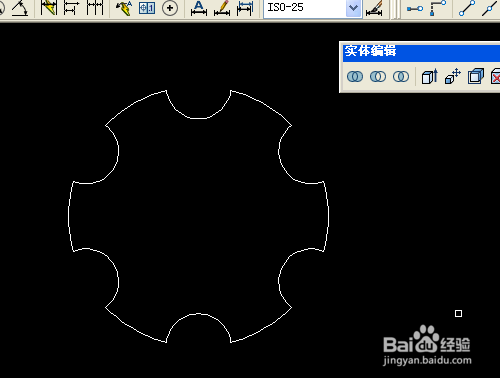500x378 pixels.
Task: Select the Angular dimension tool
Action: click(20, 8)
